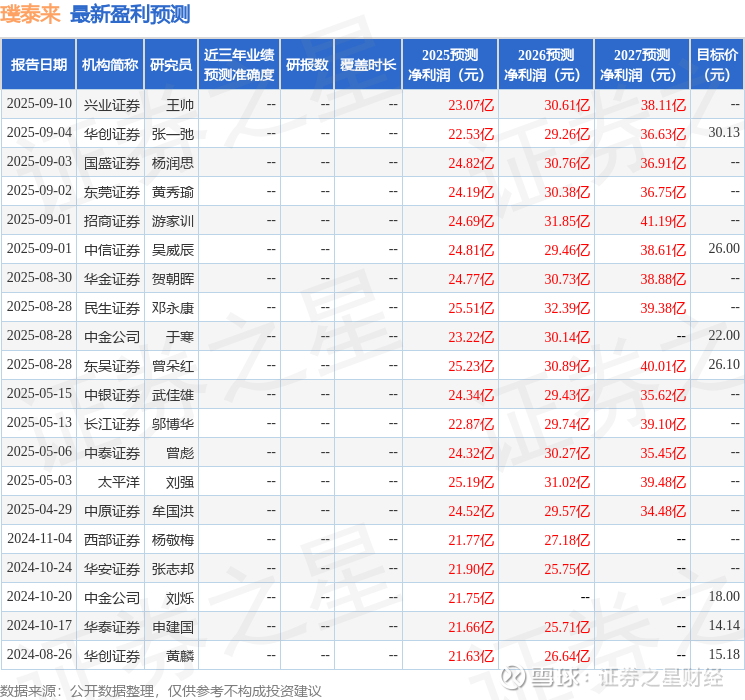Image resolution: width=745 pixels, height=700 pixels.
Task: Click value 31.02亿 for 太平洋
Action: (567, 482)
